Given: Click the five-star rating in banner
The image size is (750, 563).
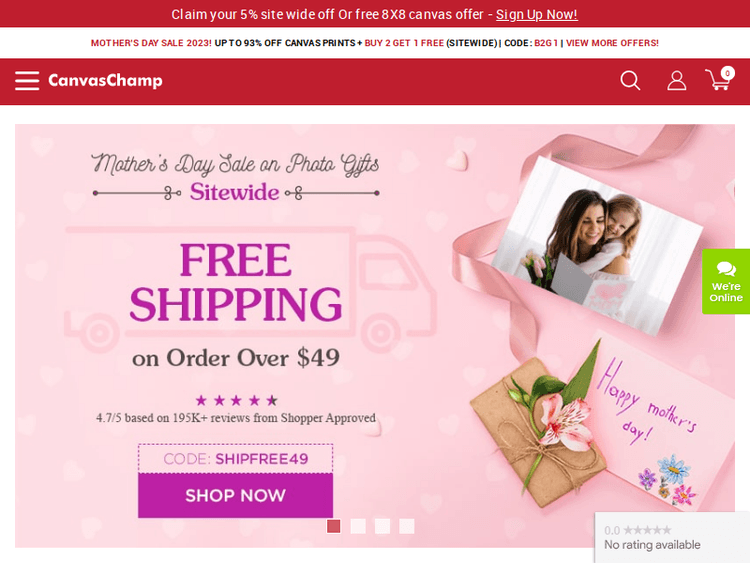Looking at the screenshot, I should tap(236, 400).
